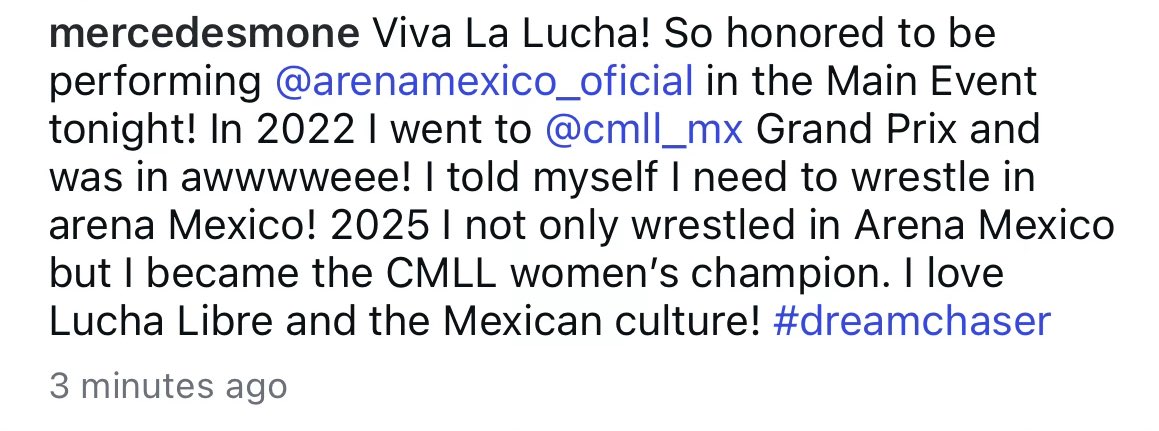Click the word "performing"

(154, 81)
